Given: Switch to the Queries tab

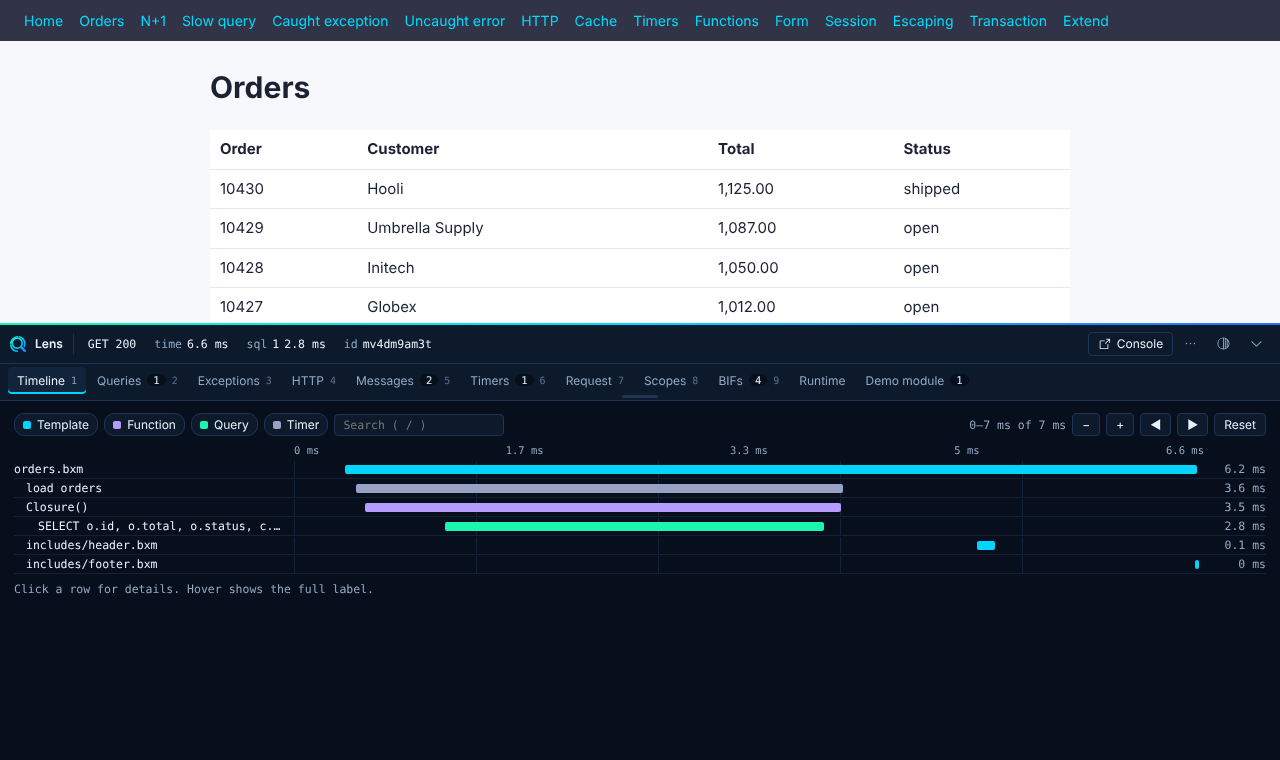Looking at the screenshot, I should pos(137,381).
